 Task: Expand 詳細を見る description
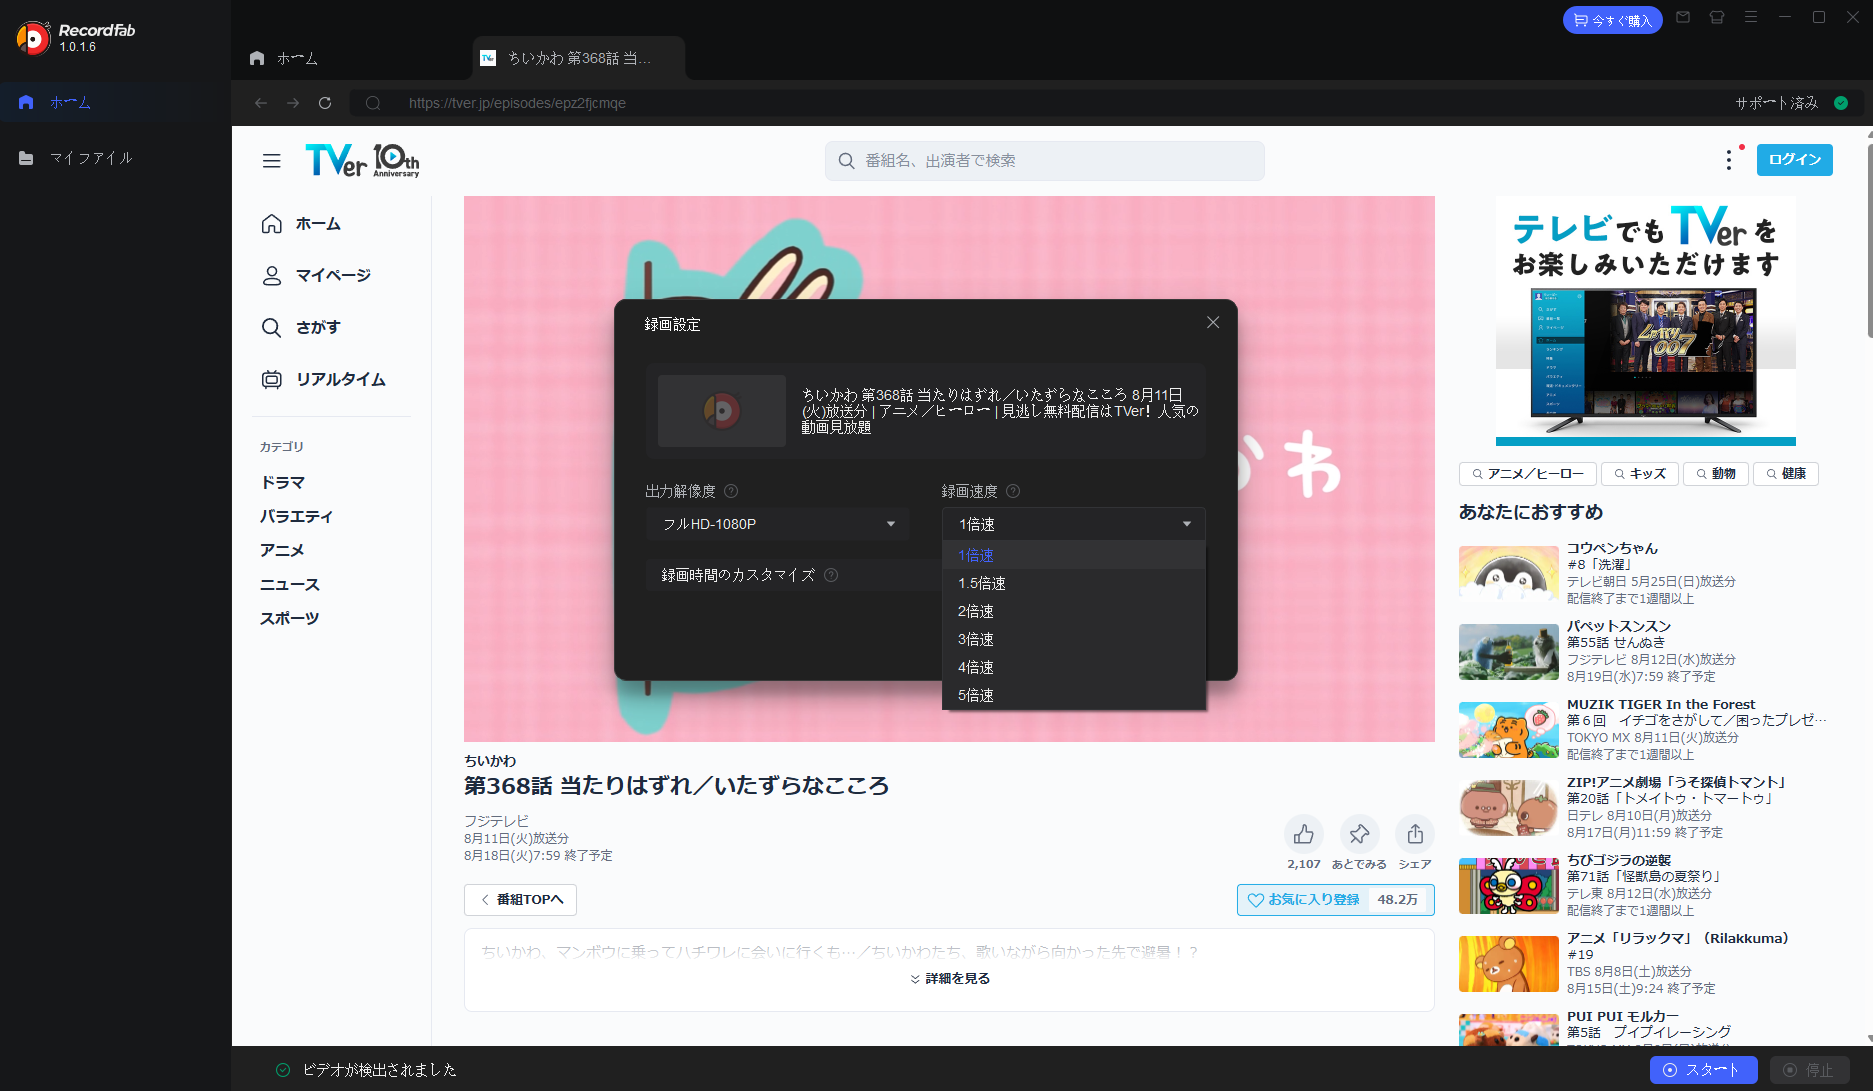click(949, 979)
